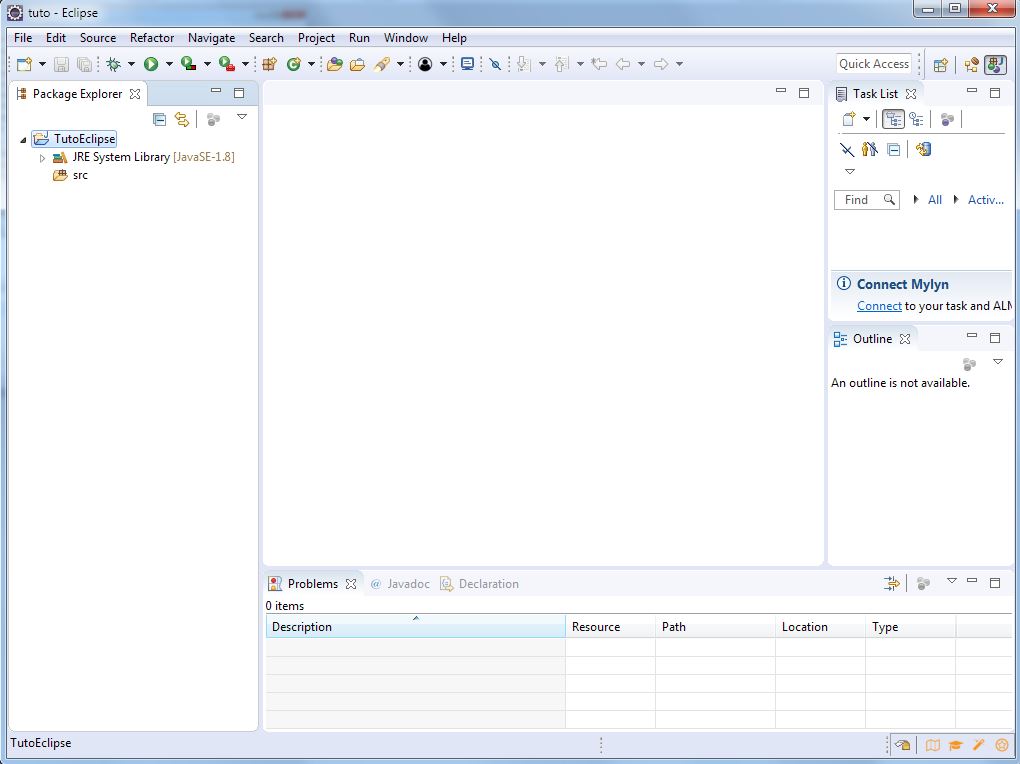This screenshot has width=1020, height=764.
Task: Click the New Java Class icon
Action: [293, 64]
